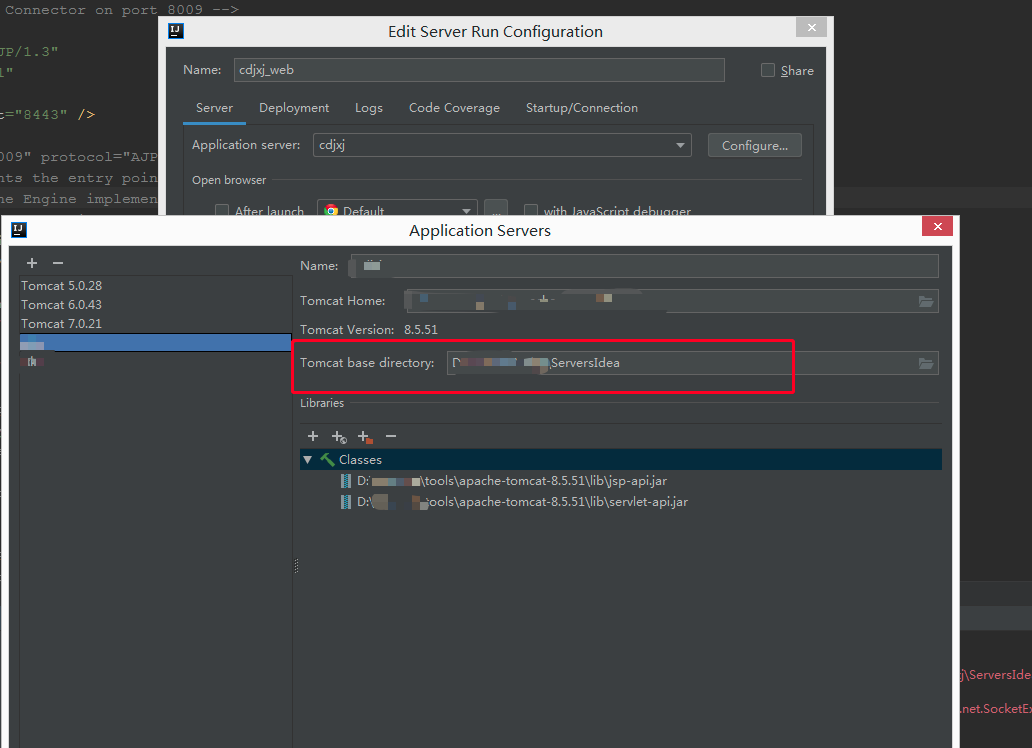The width and height of the screenshot is (1032, 748).
Task: Toggle the After launch checkbox
Action: [222, 211]
